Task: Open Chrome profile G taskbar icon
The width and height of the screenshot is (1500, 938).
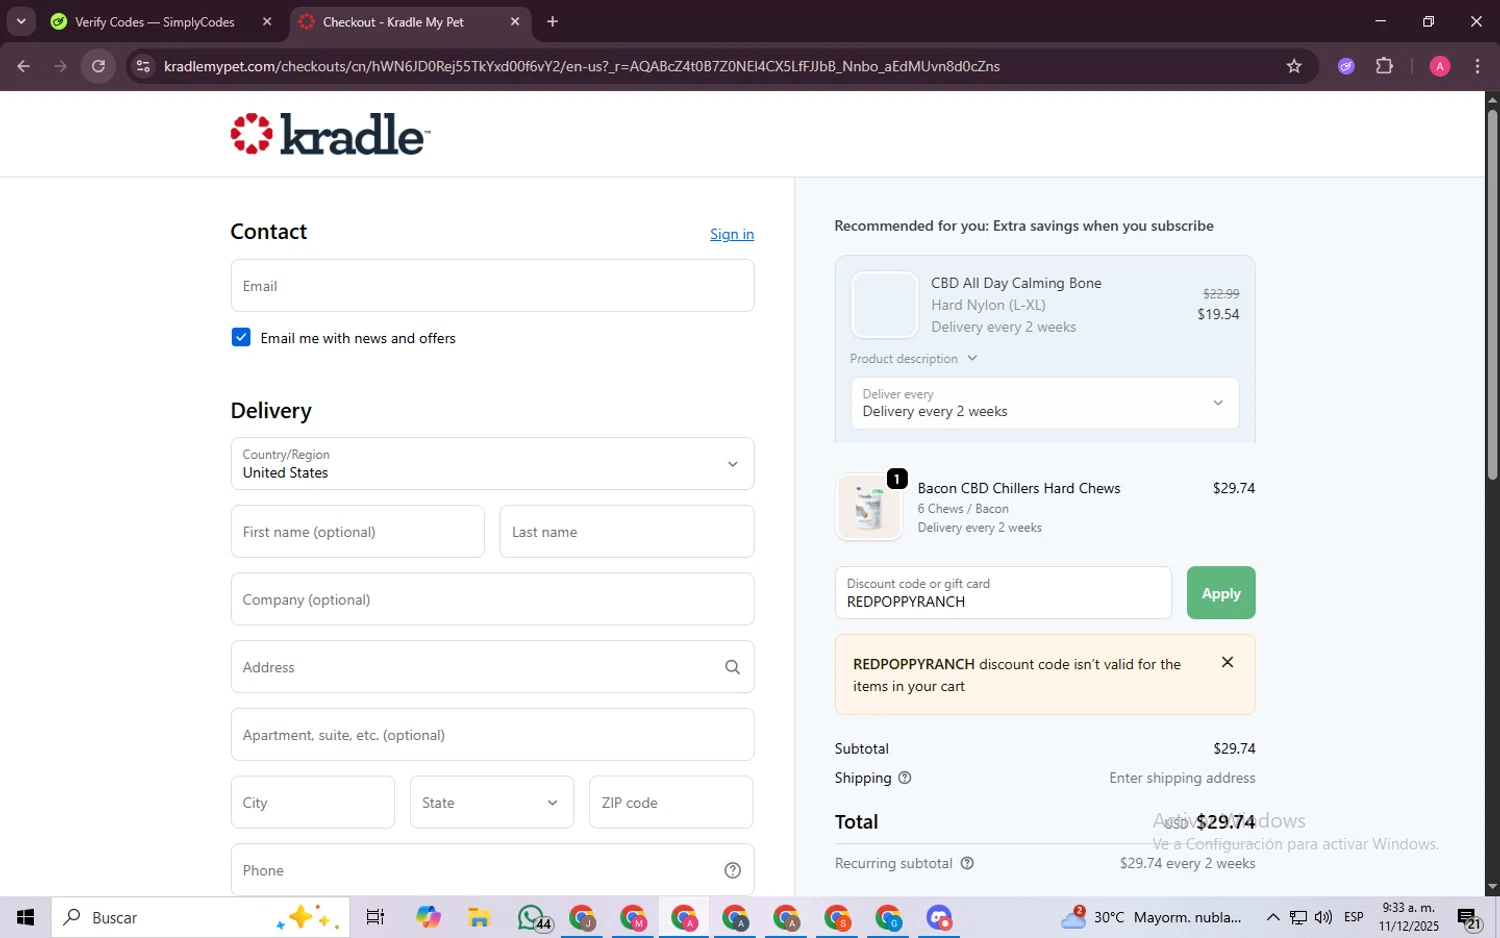Action: tap(889, 917)
